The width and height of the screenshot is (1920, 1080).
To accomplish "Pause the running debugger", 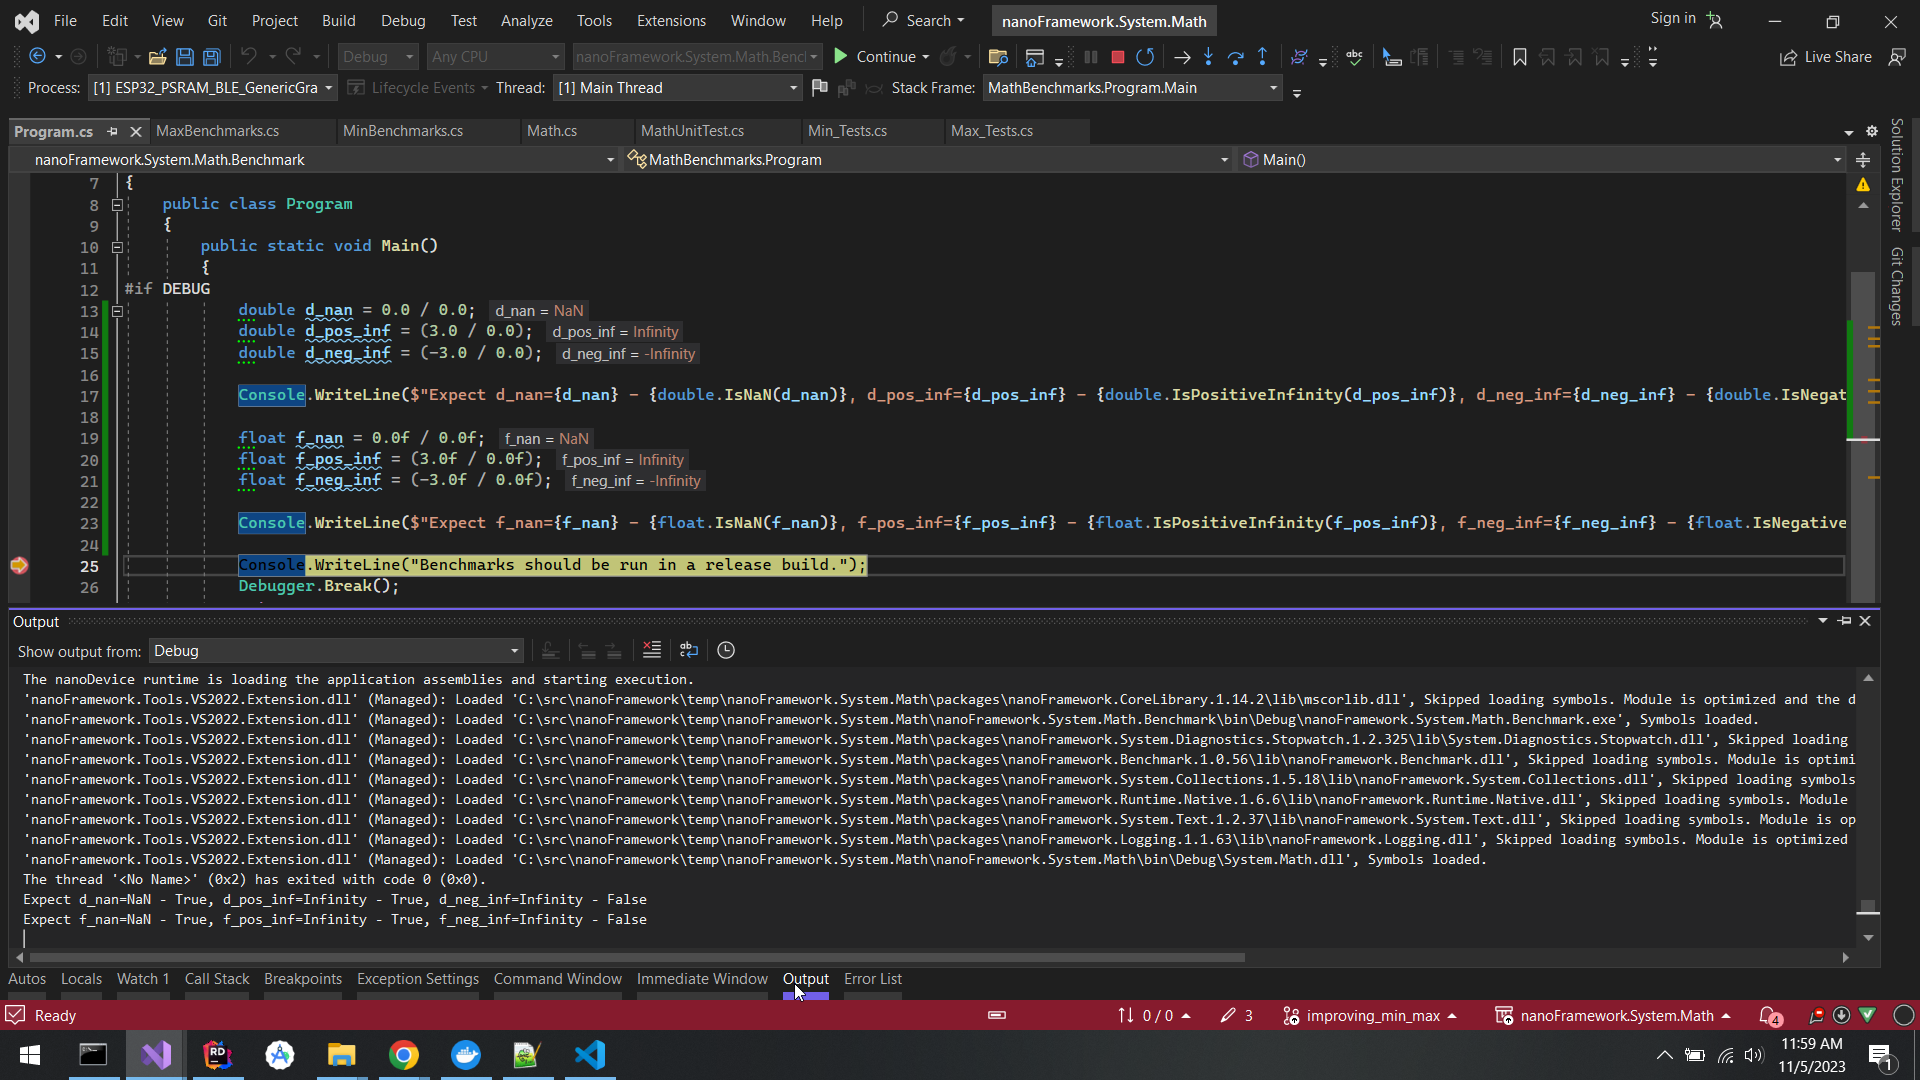I will (1091, 57).
